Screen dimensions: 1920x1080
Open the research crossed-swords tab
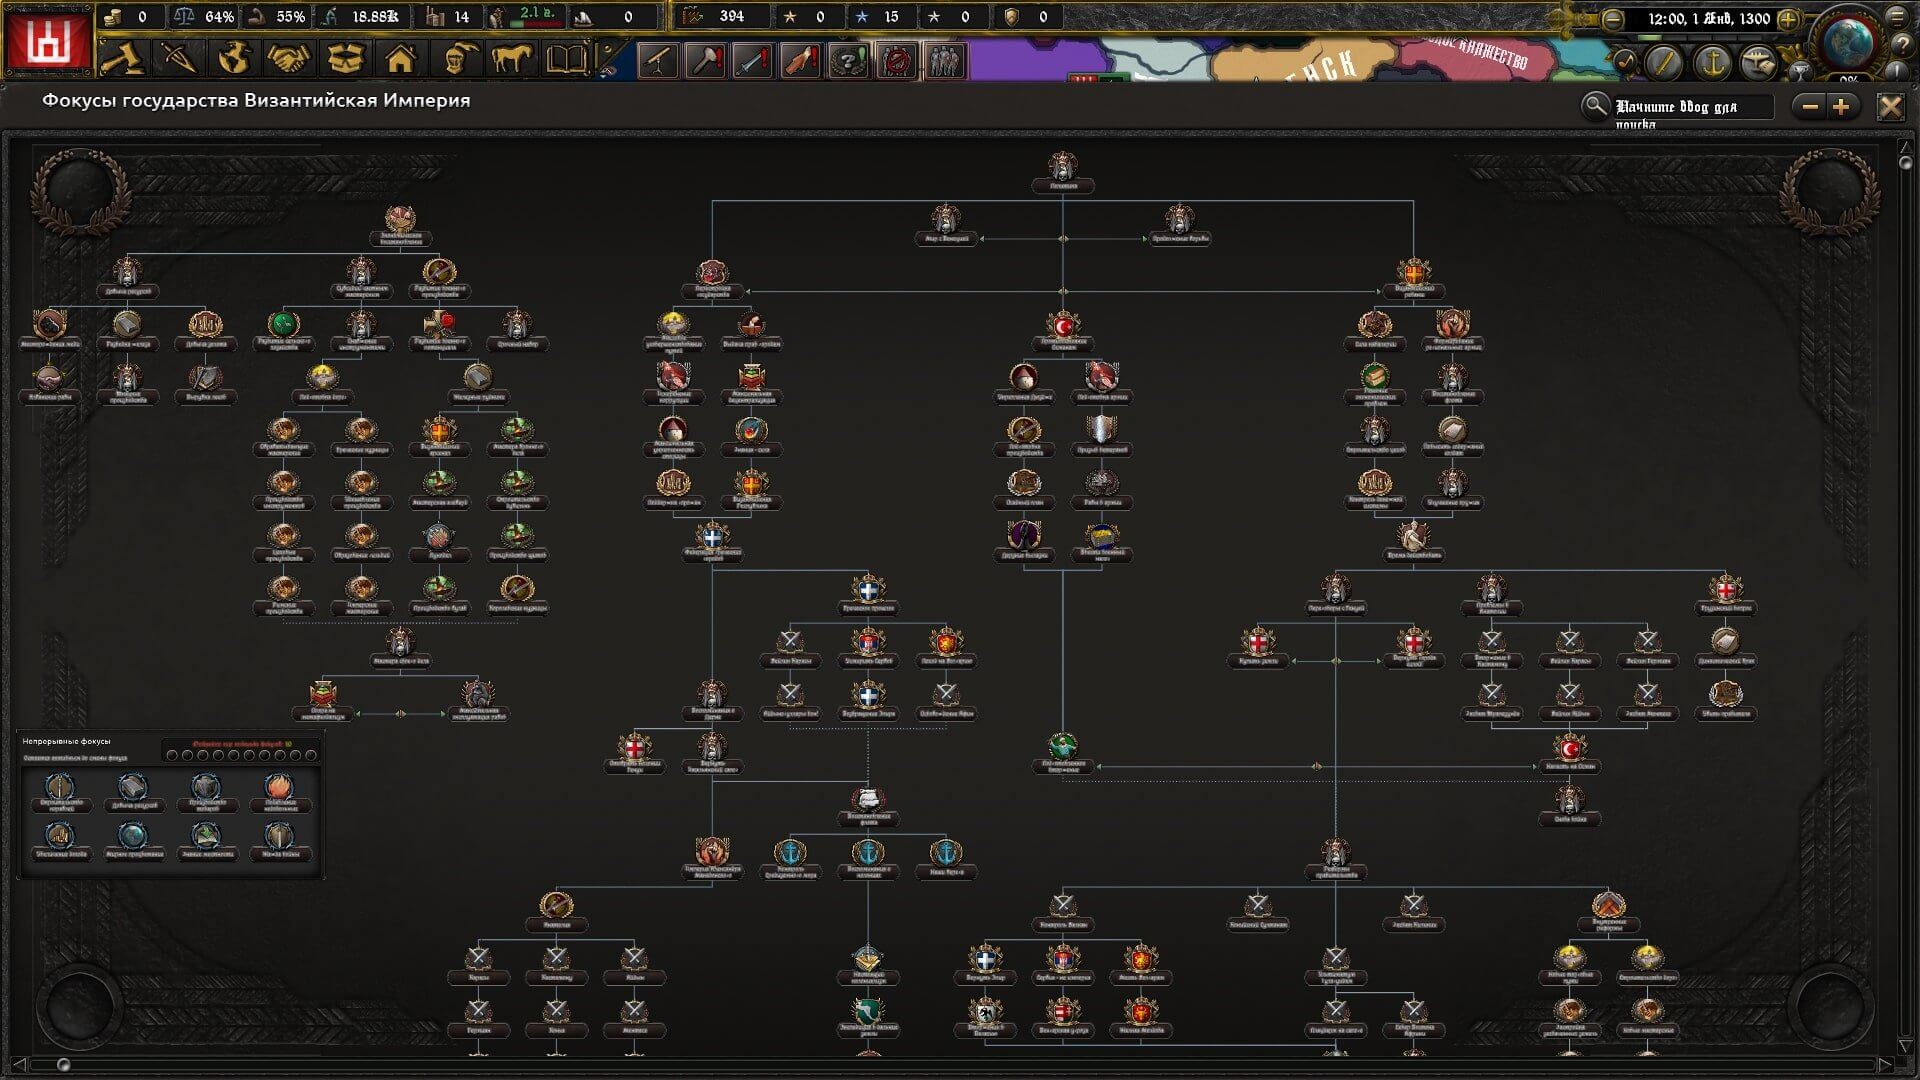(x=179, y=59)
